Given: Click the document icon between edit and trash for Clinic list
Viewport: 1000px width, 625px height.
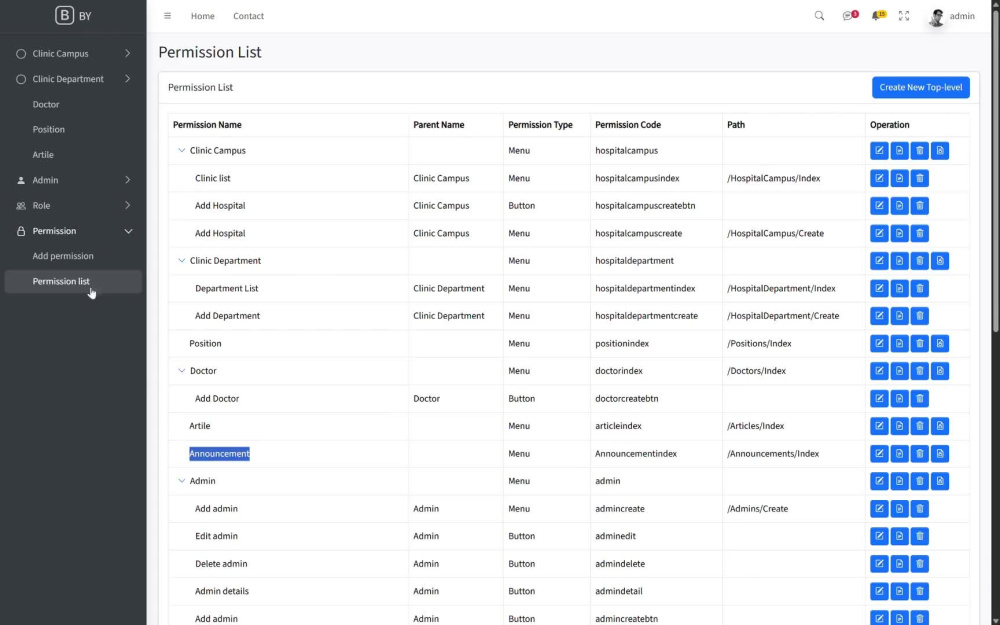Looking at the screenshot, I should click(x=899, y=178).
